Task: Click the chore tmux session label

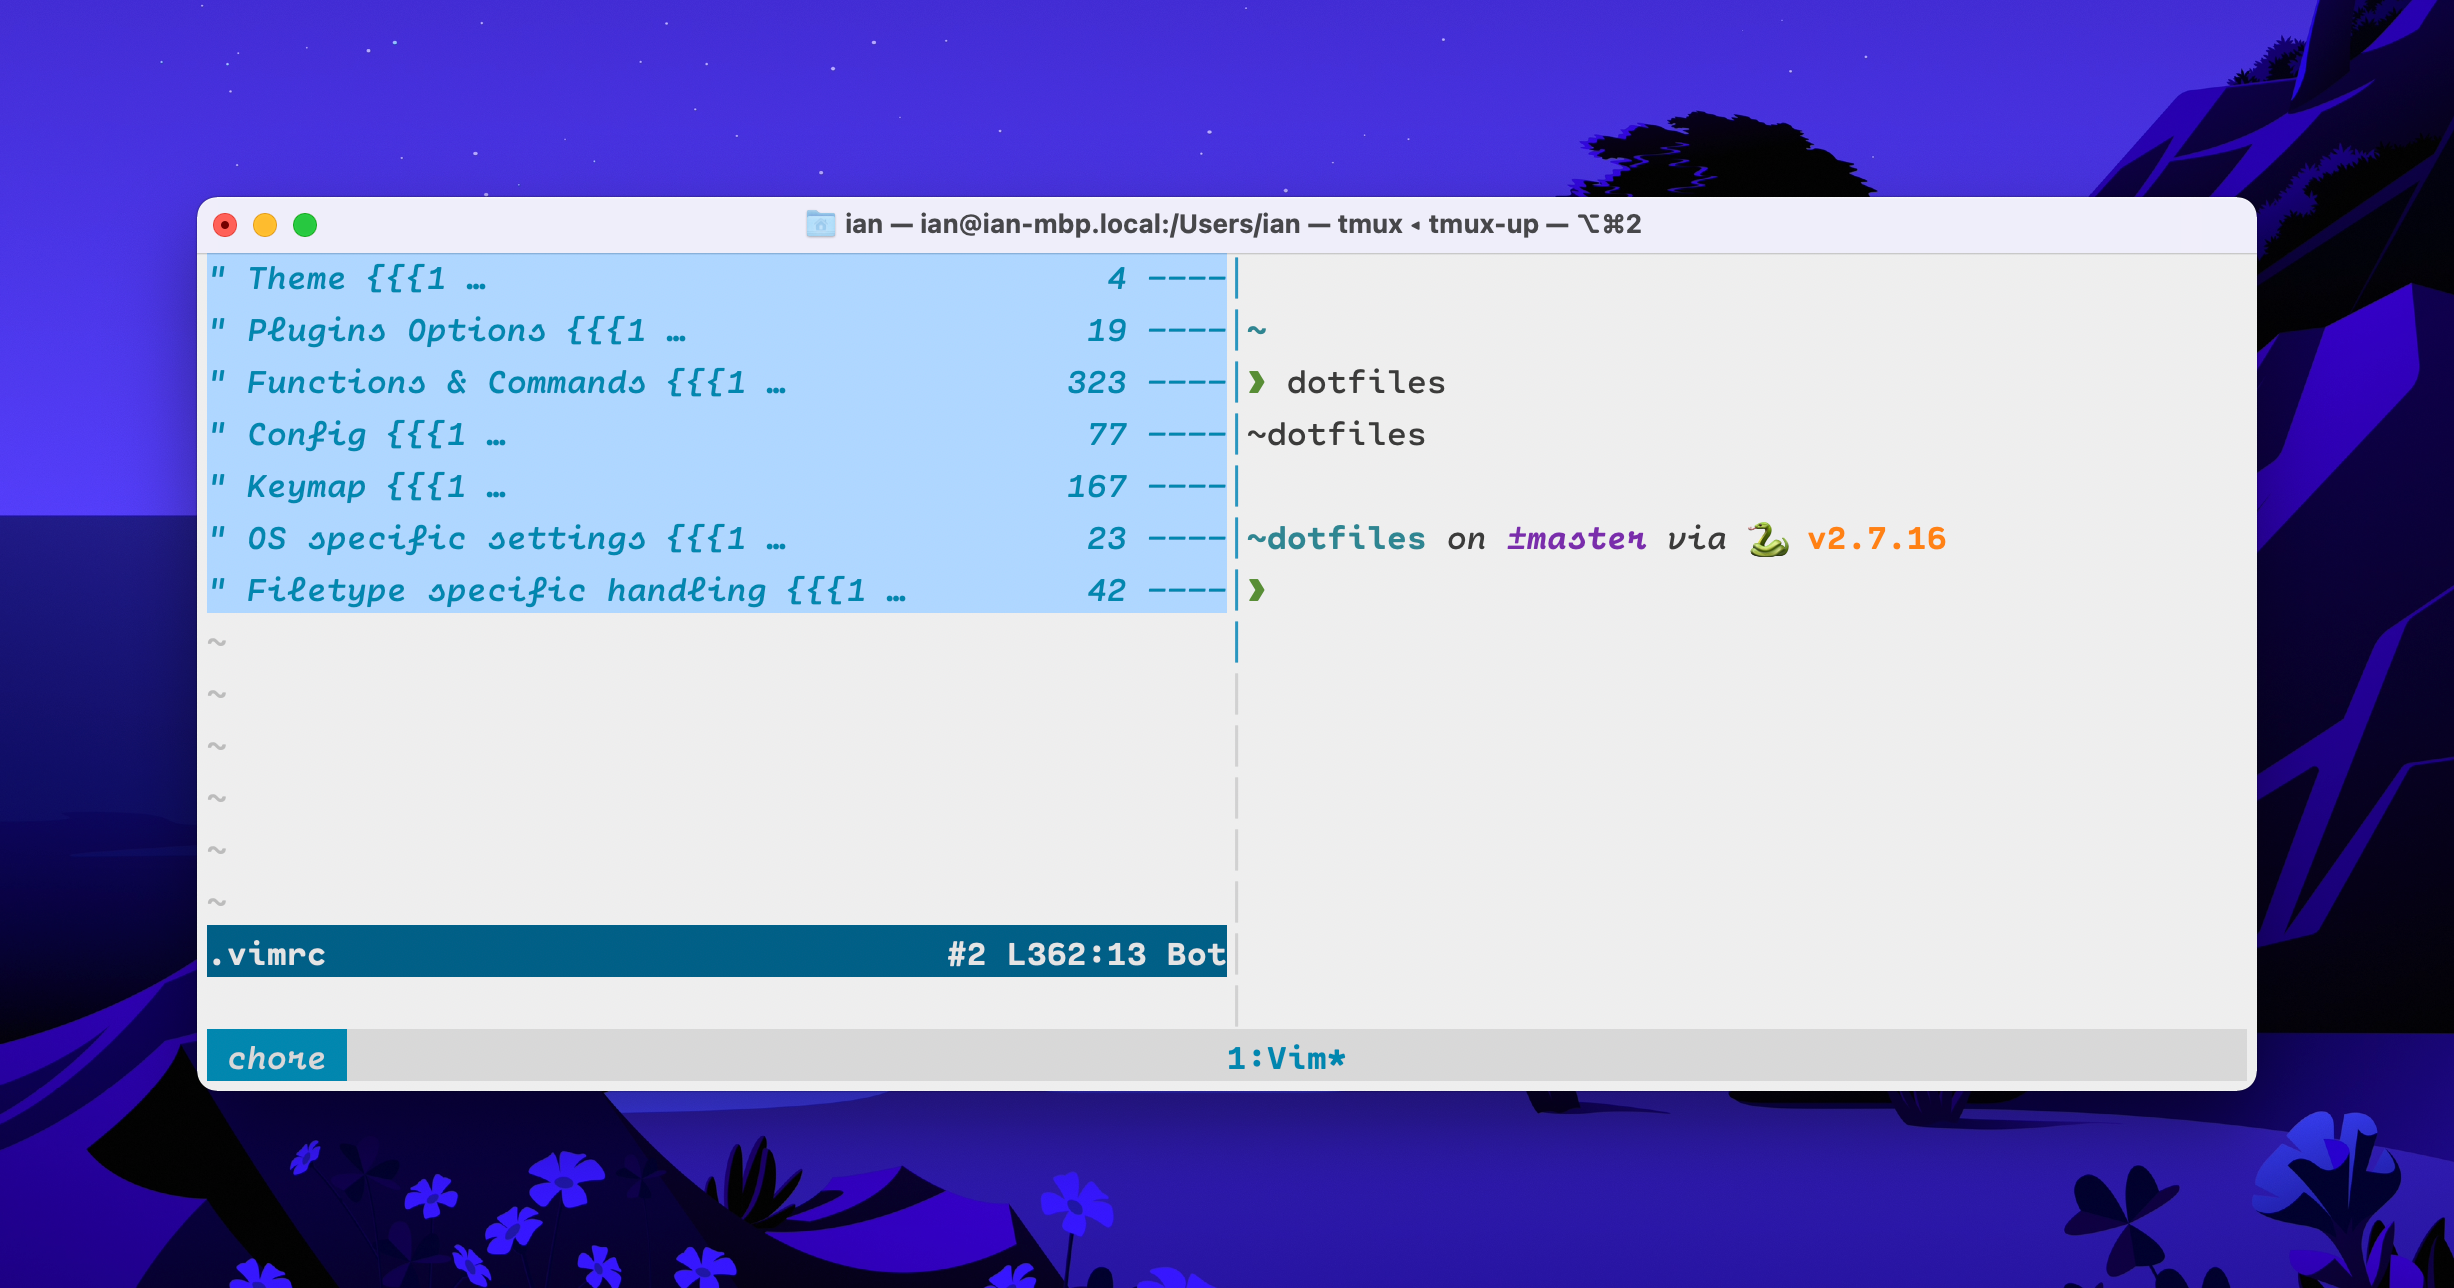Action: pyautogui.click(x=277, y=1058)
